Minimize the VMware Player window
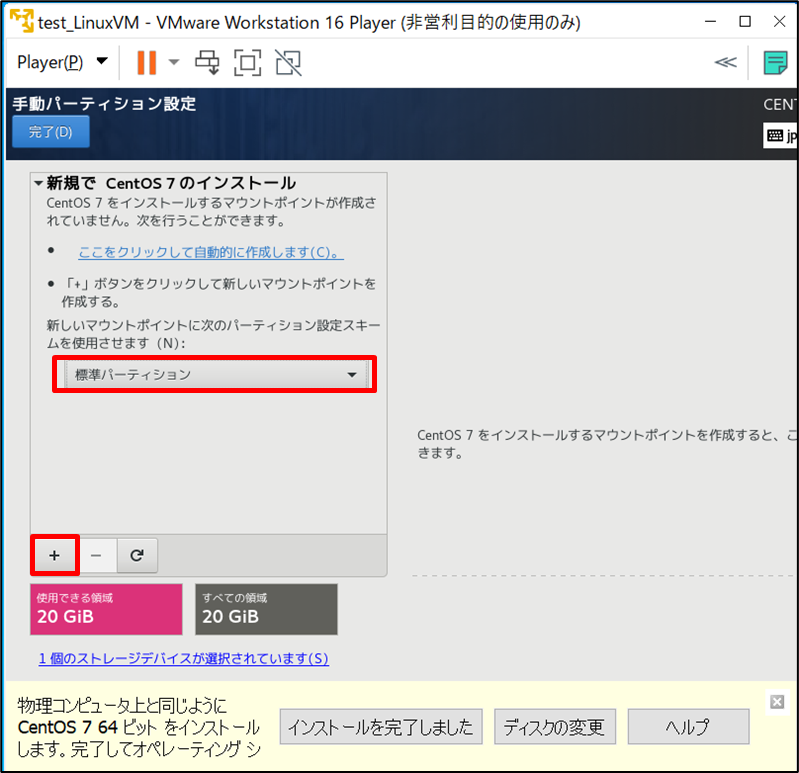The width and height of the screenshot is (799, 773). pyautogui.click(x=710, y=21)
